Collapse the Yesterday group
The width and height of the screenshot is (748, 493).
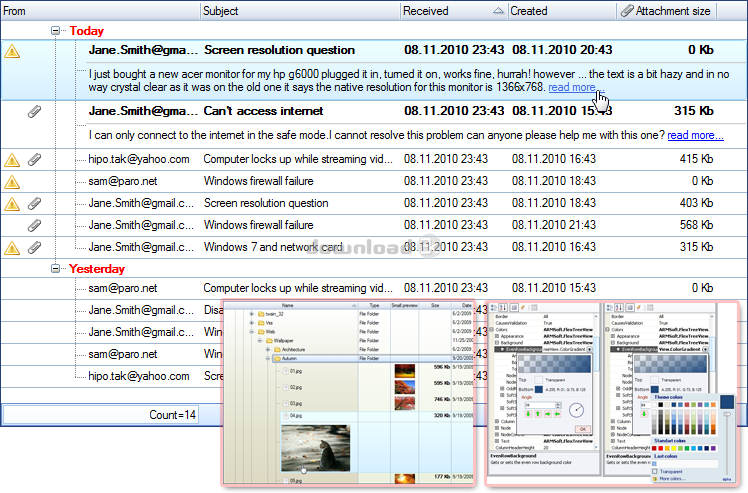(x=55, y=269)
